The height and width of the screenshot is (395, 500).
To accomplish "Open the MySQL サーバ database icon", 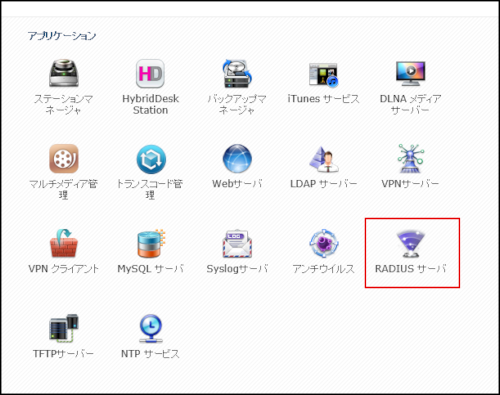I will point(151,243).
